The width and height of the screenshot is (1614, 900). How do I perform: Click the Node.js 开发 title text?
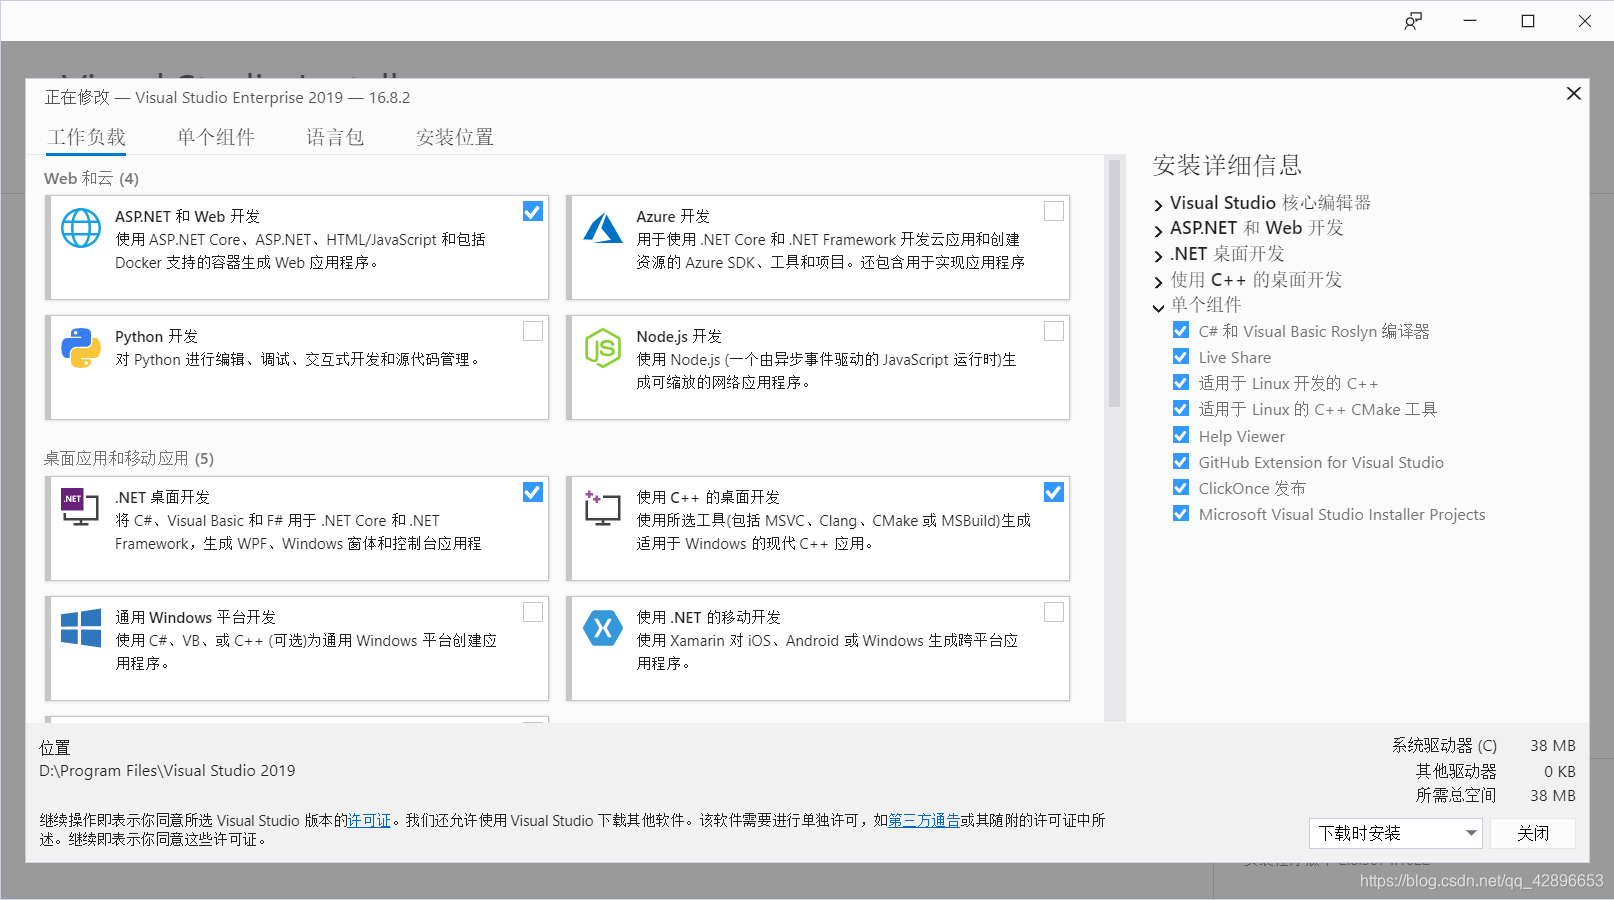679,336
